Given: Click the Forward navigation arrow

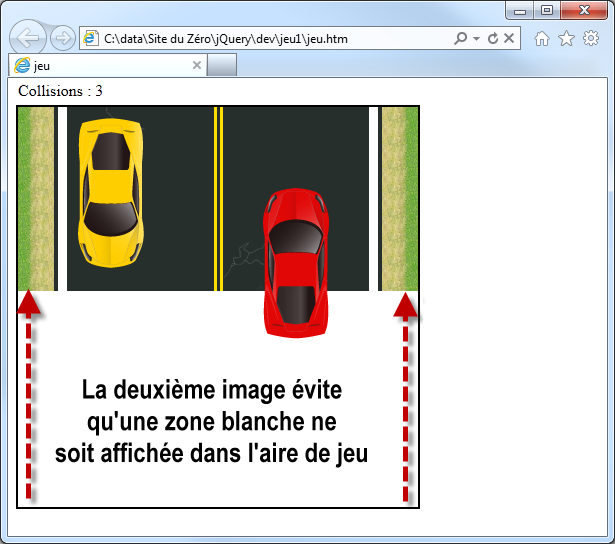Looking at the screenshot, I should click(63, 38).
